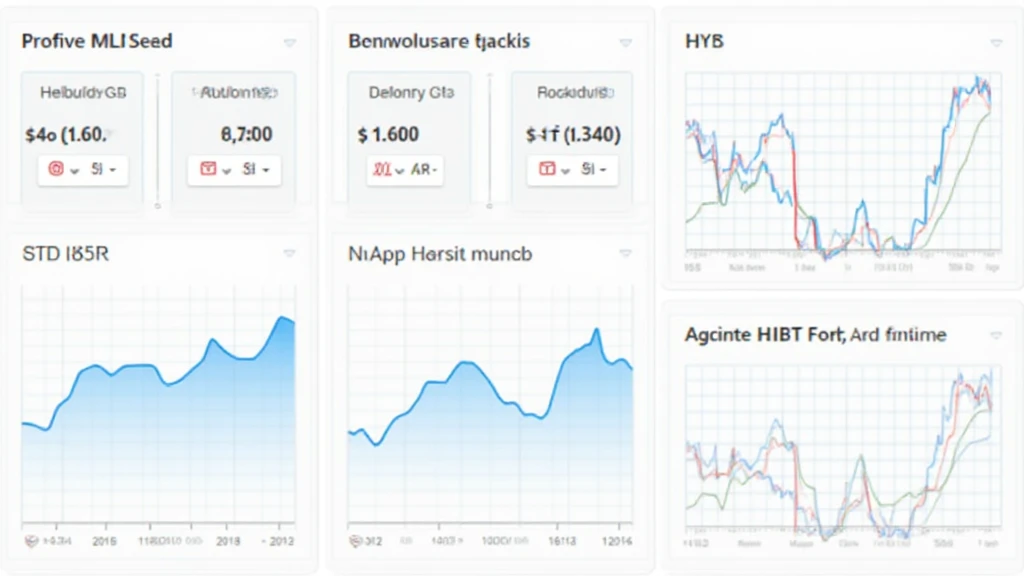Click the legend icon below NıApp Harsit muncb chart
The image size is (1024, 576).
click(355, 541)
